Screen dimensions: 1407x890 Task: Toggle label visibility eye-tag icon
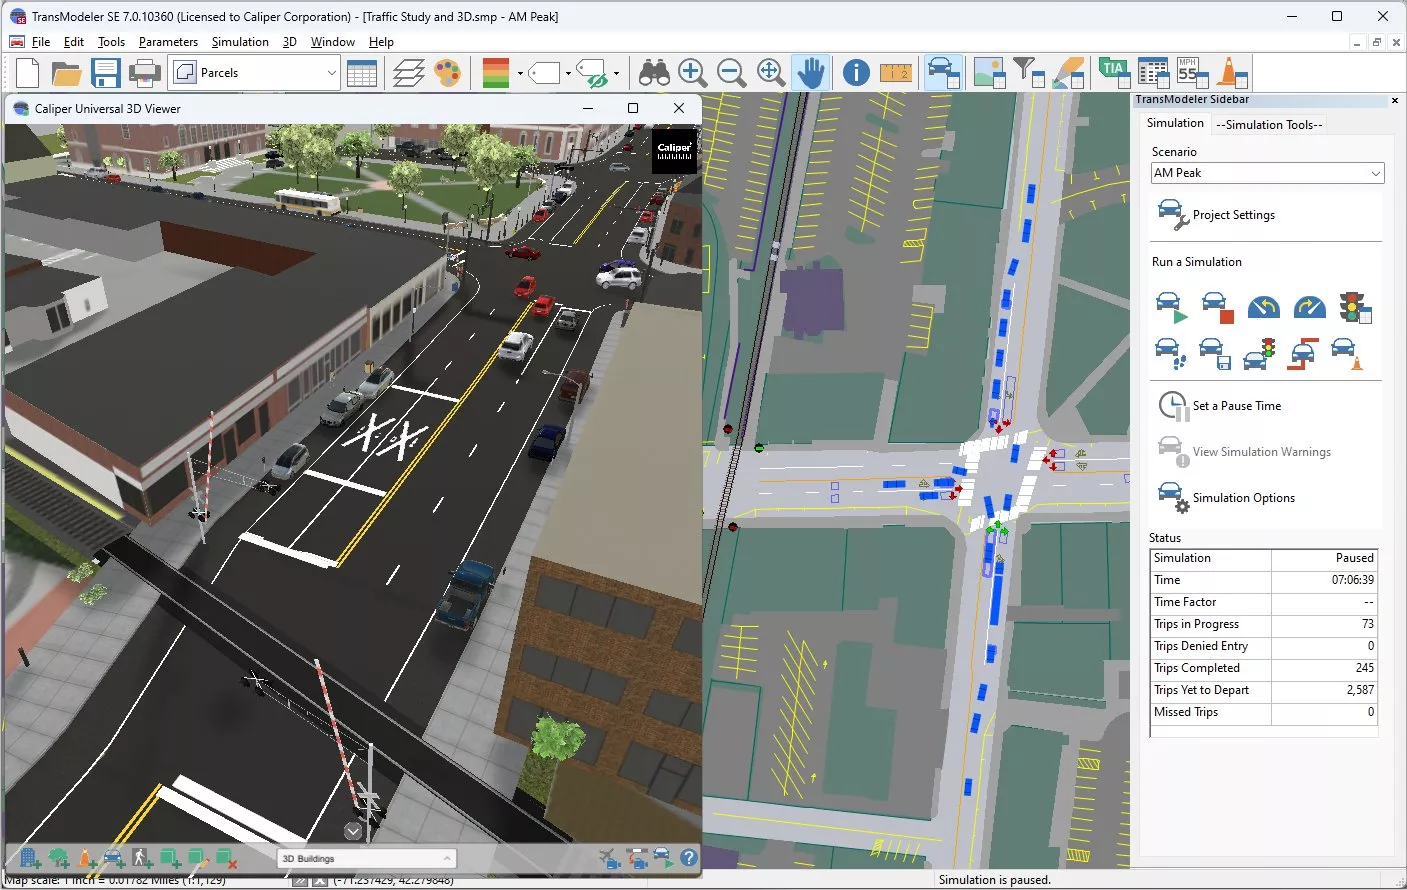(x=594, y=73)
